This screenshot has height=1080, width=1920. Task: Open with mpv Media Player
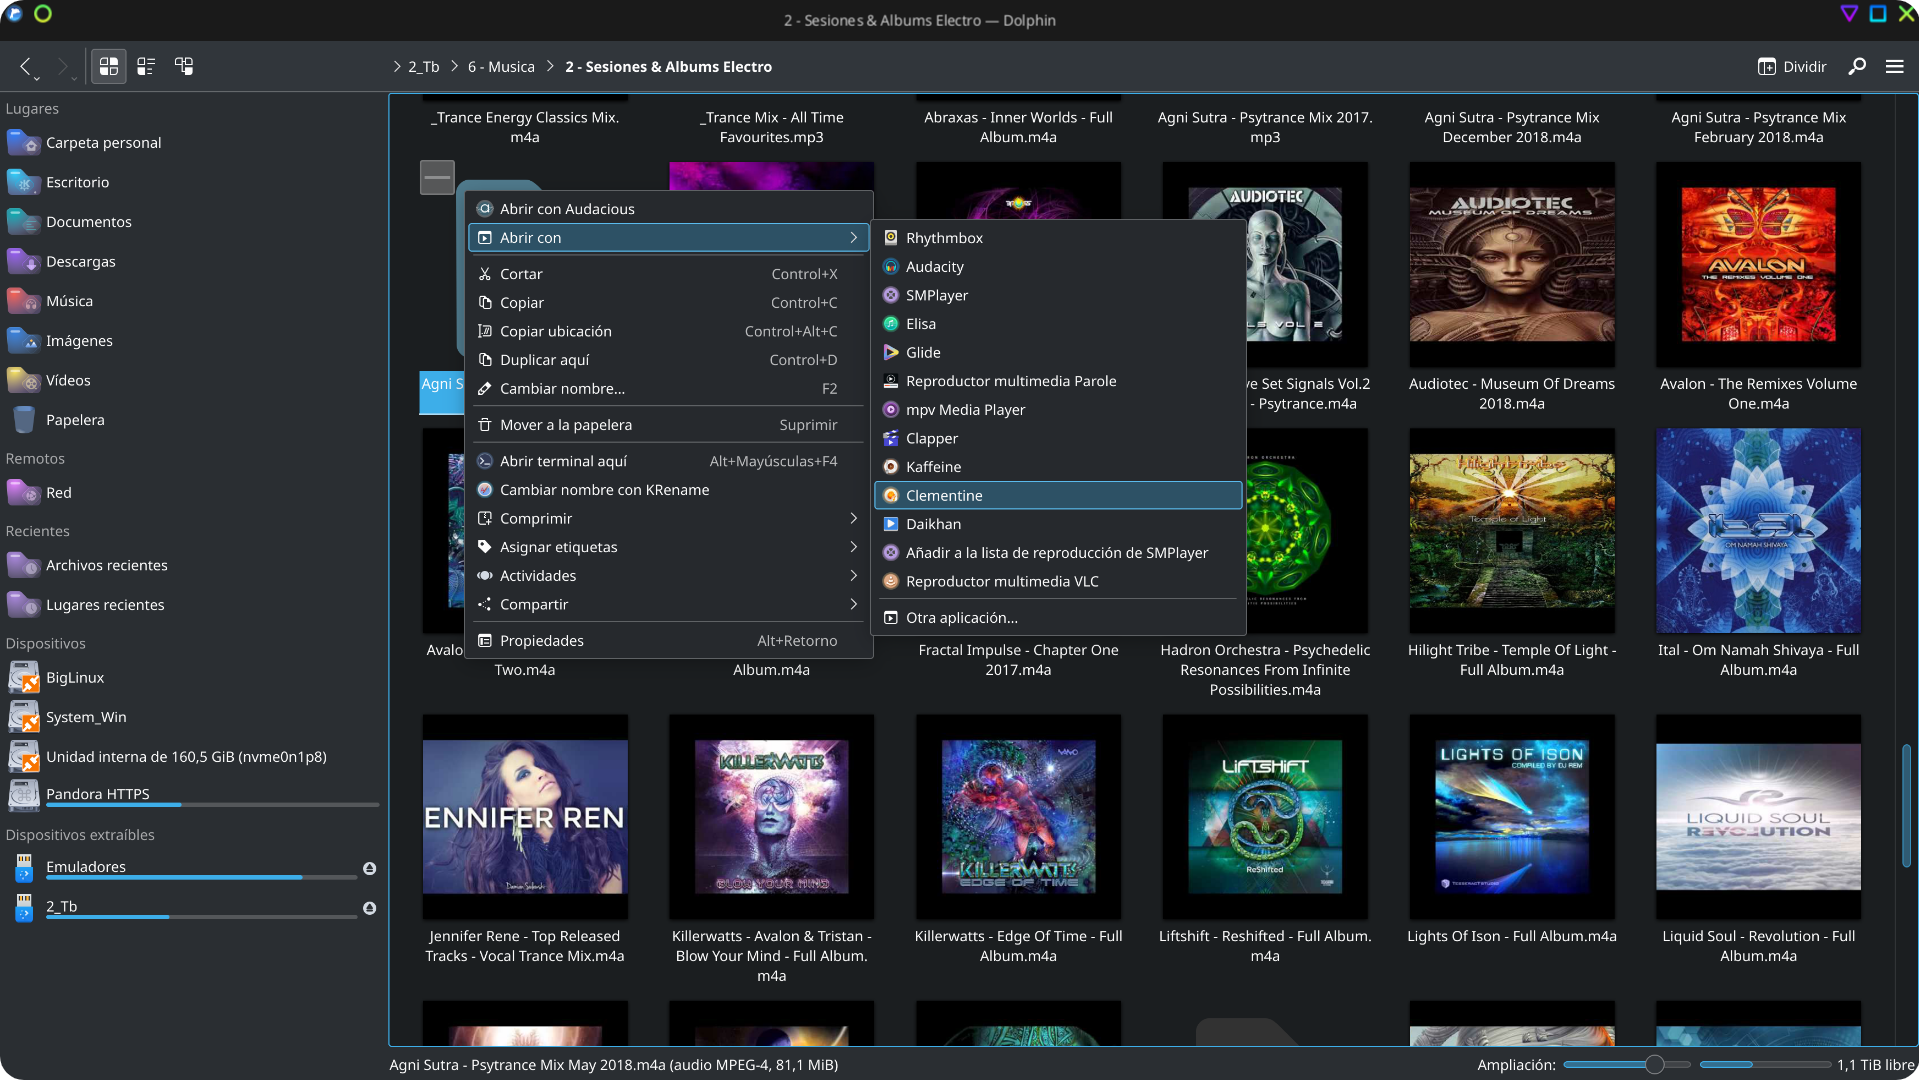(x=1058, y=410)
